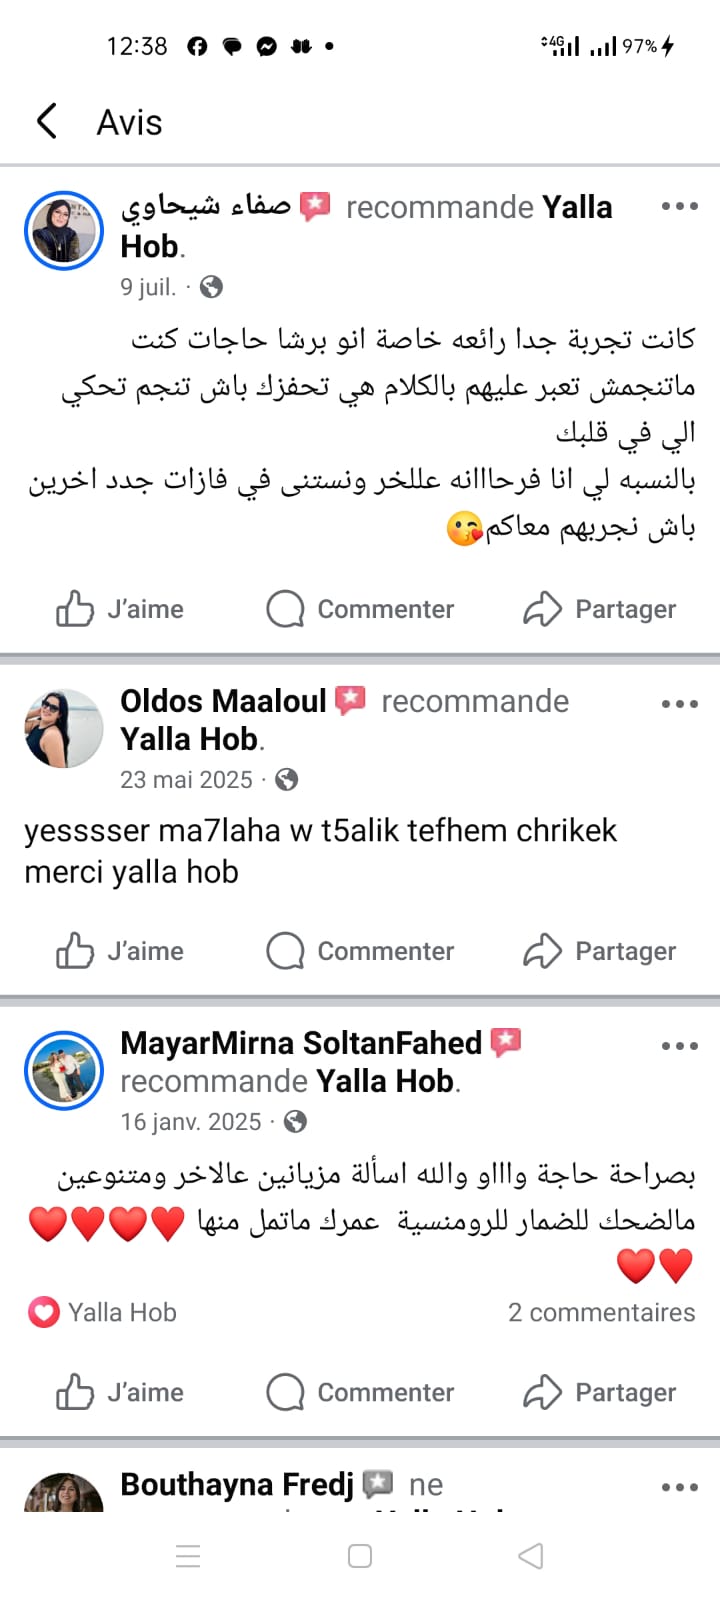Like the review dated 9 juil.
Screen dimensions: 720x1600
(x=120, y=609)
